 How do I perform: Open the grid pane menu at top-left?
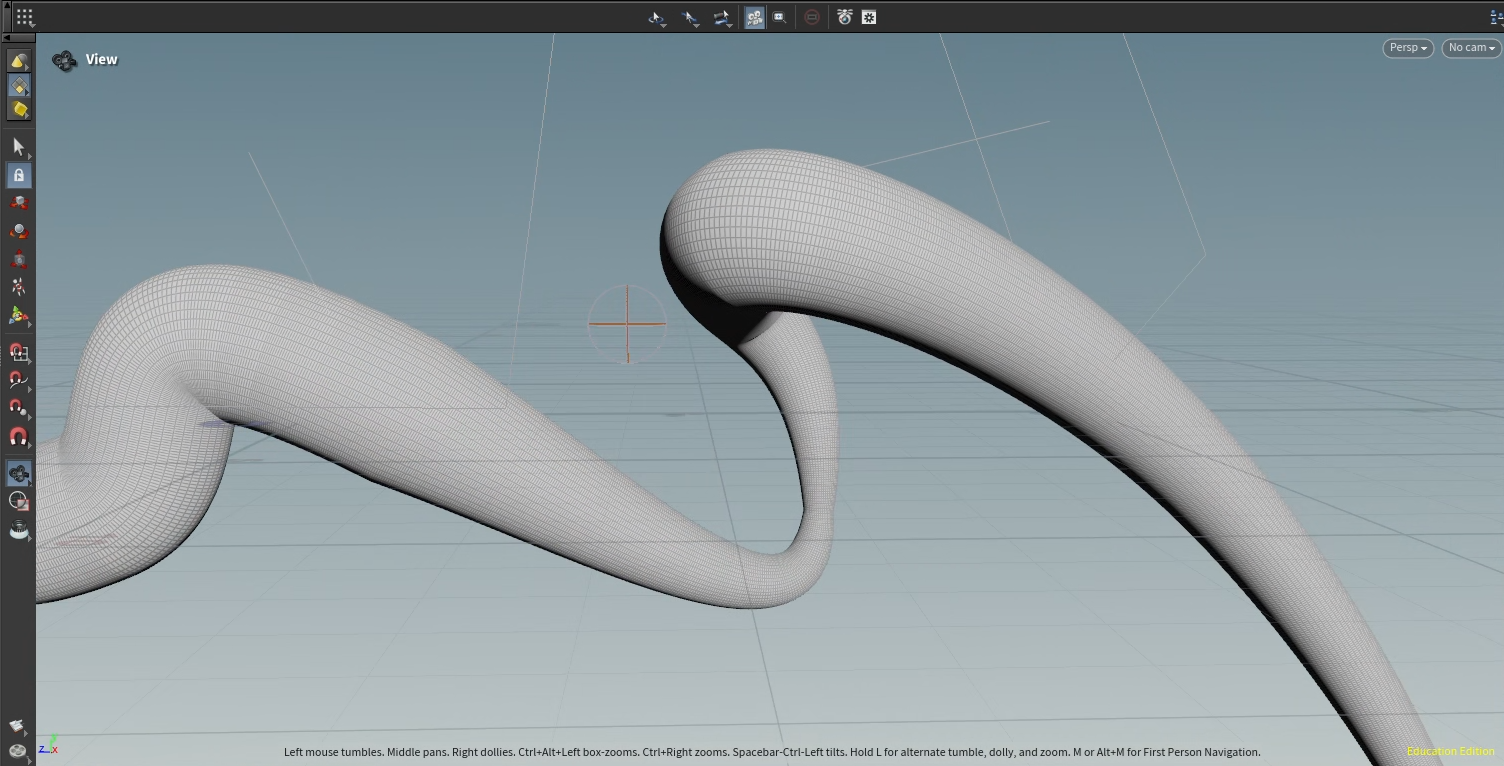24,17
